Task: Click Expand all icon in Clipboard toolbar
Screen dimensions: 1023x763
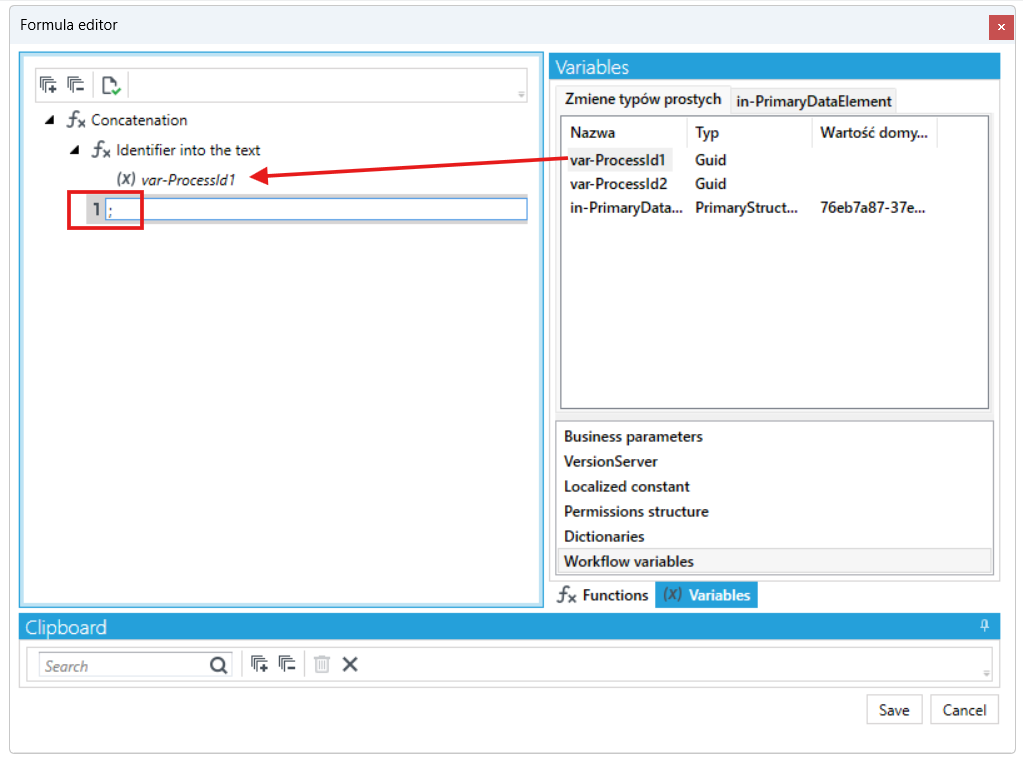Action: click(x=260, y=664)
